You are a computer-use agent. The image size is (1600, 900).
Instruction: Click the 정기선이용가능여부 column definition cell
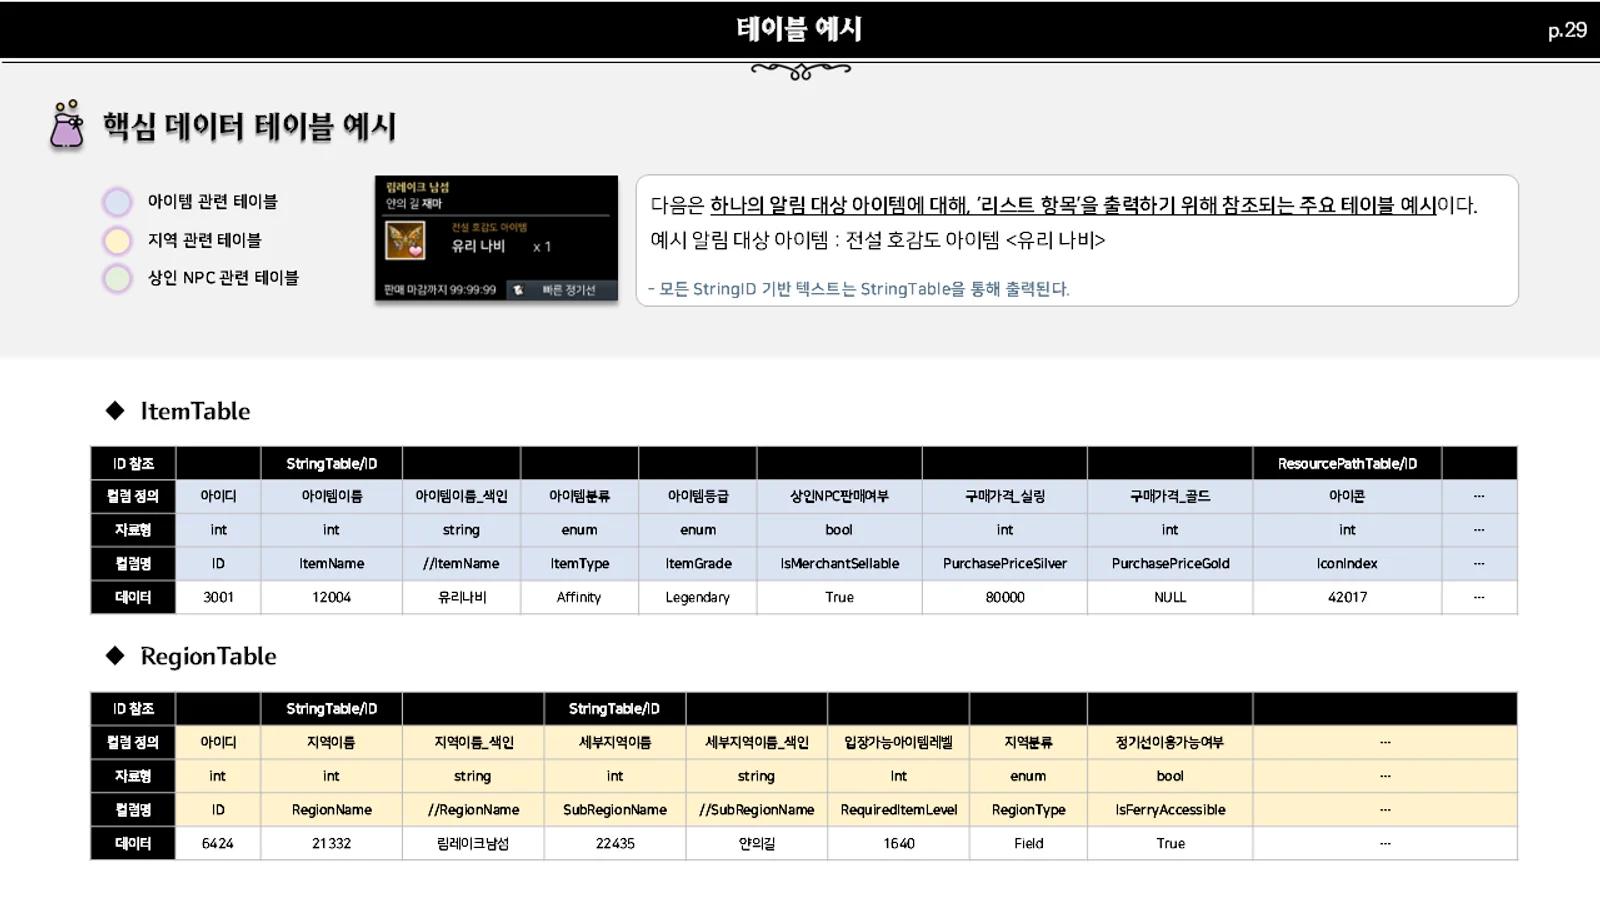click(1170, 742)
